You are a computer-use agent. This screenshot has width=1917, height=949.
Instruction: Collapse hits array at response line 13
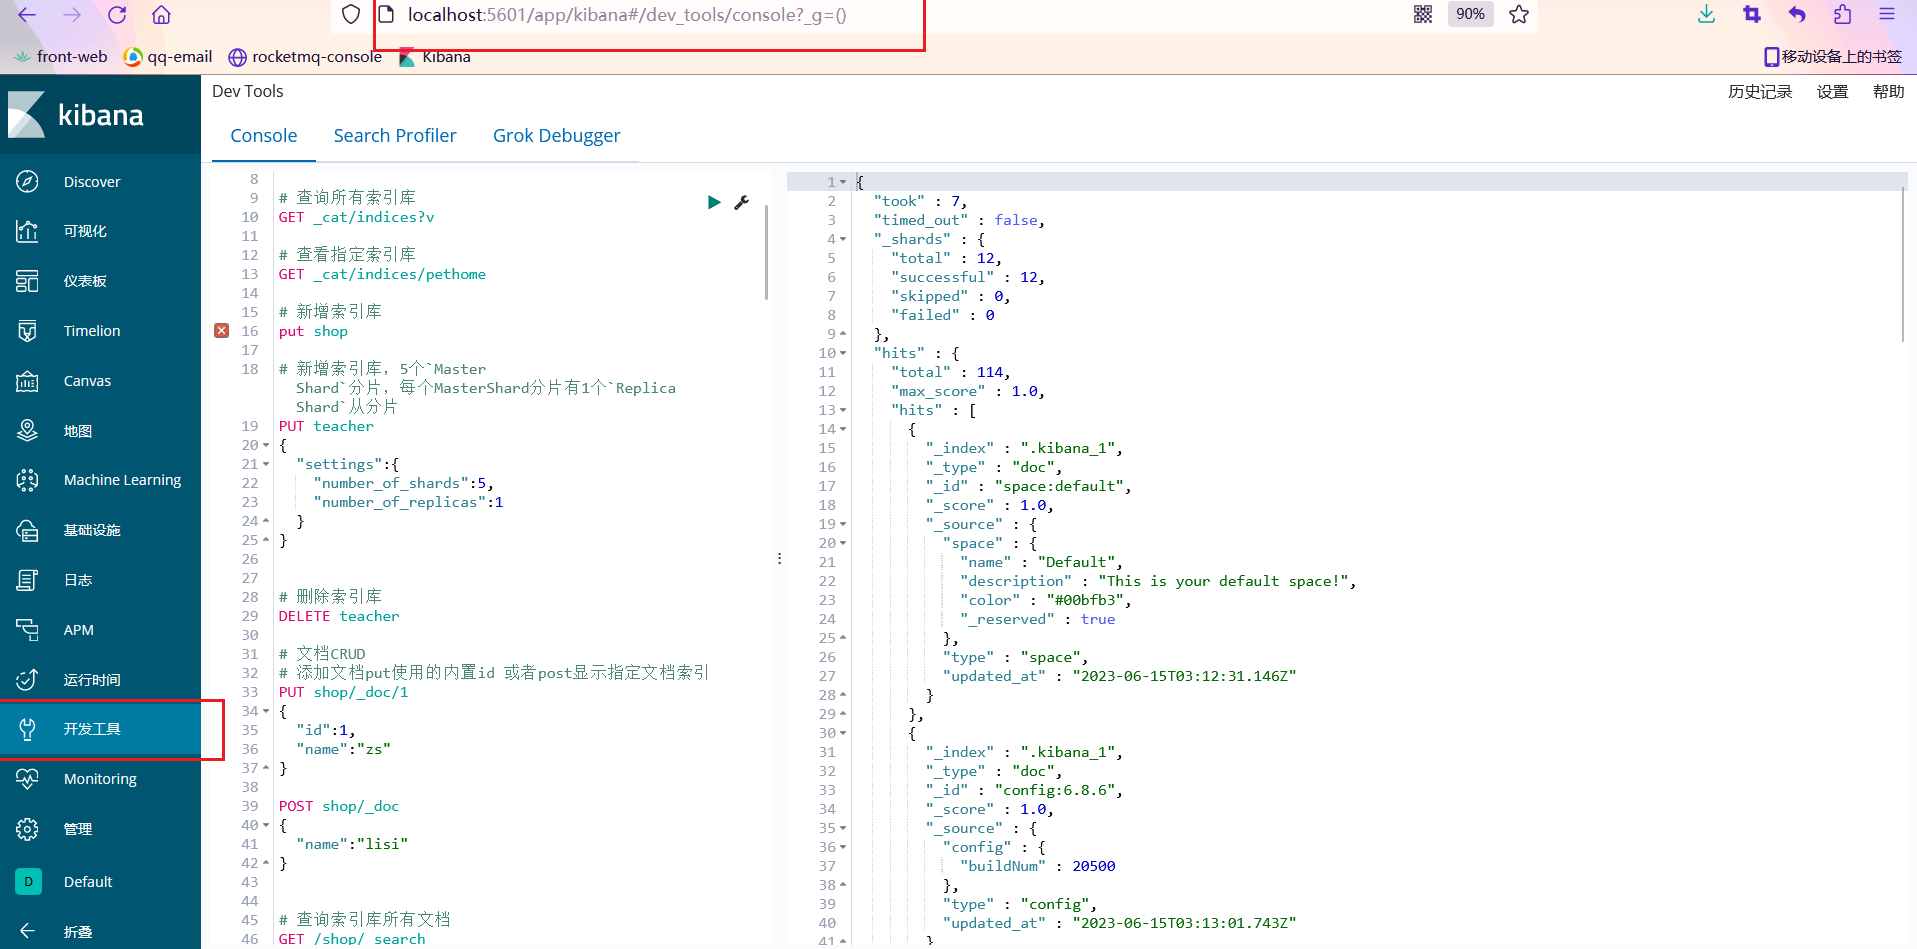[843, 410]
